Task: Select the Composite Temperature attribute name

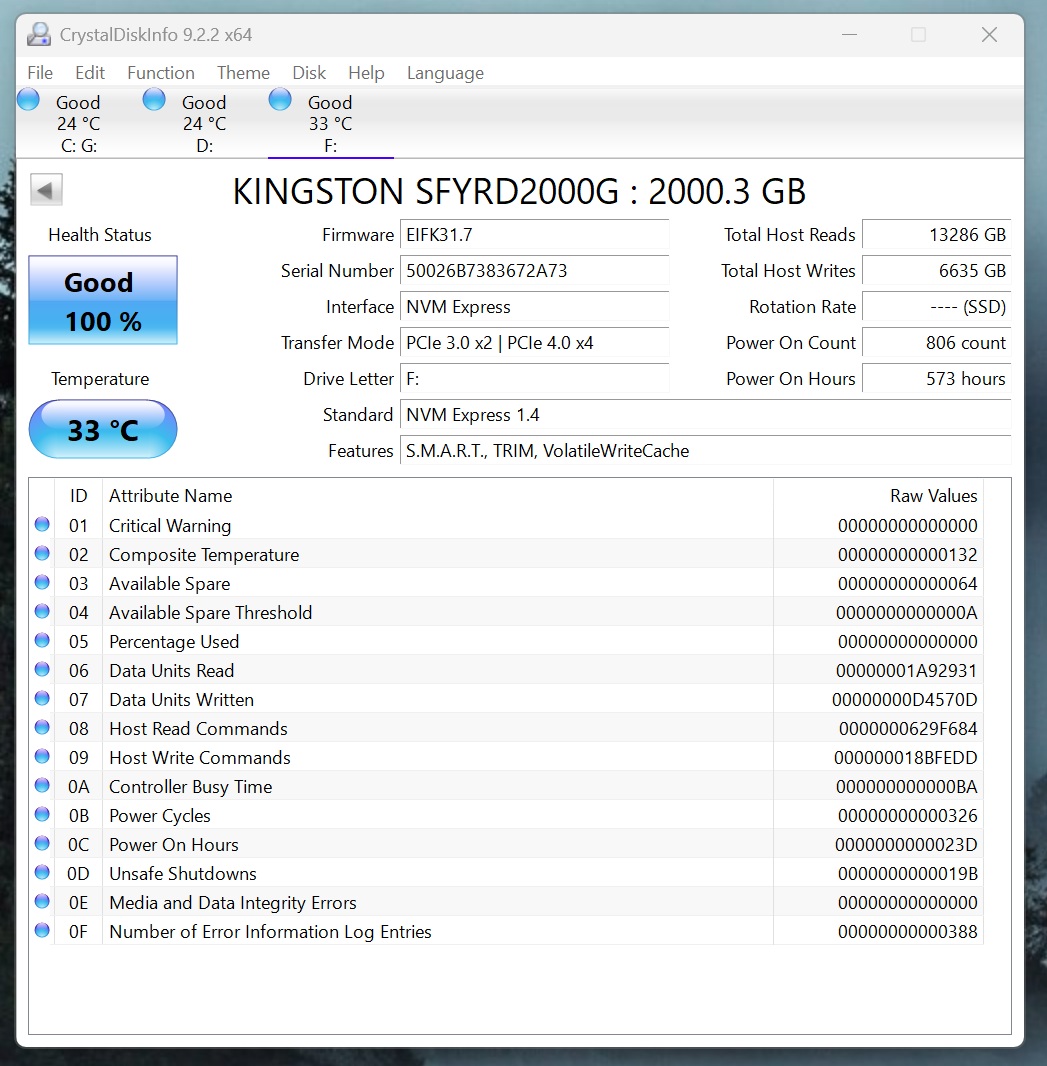Action: click(204, 555)
